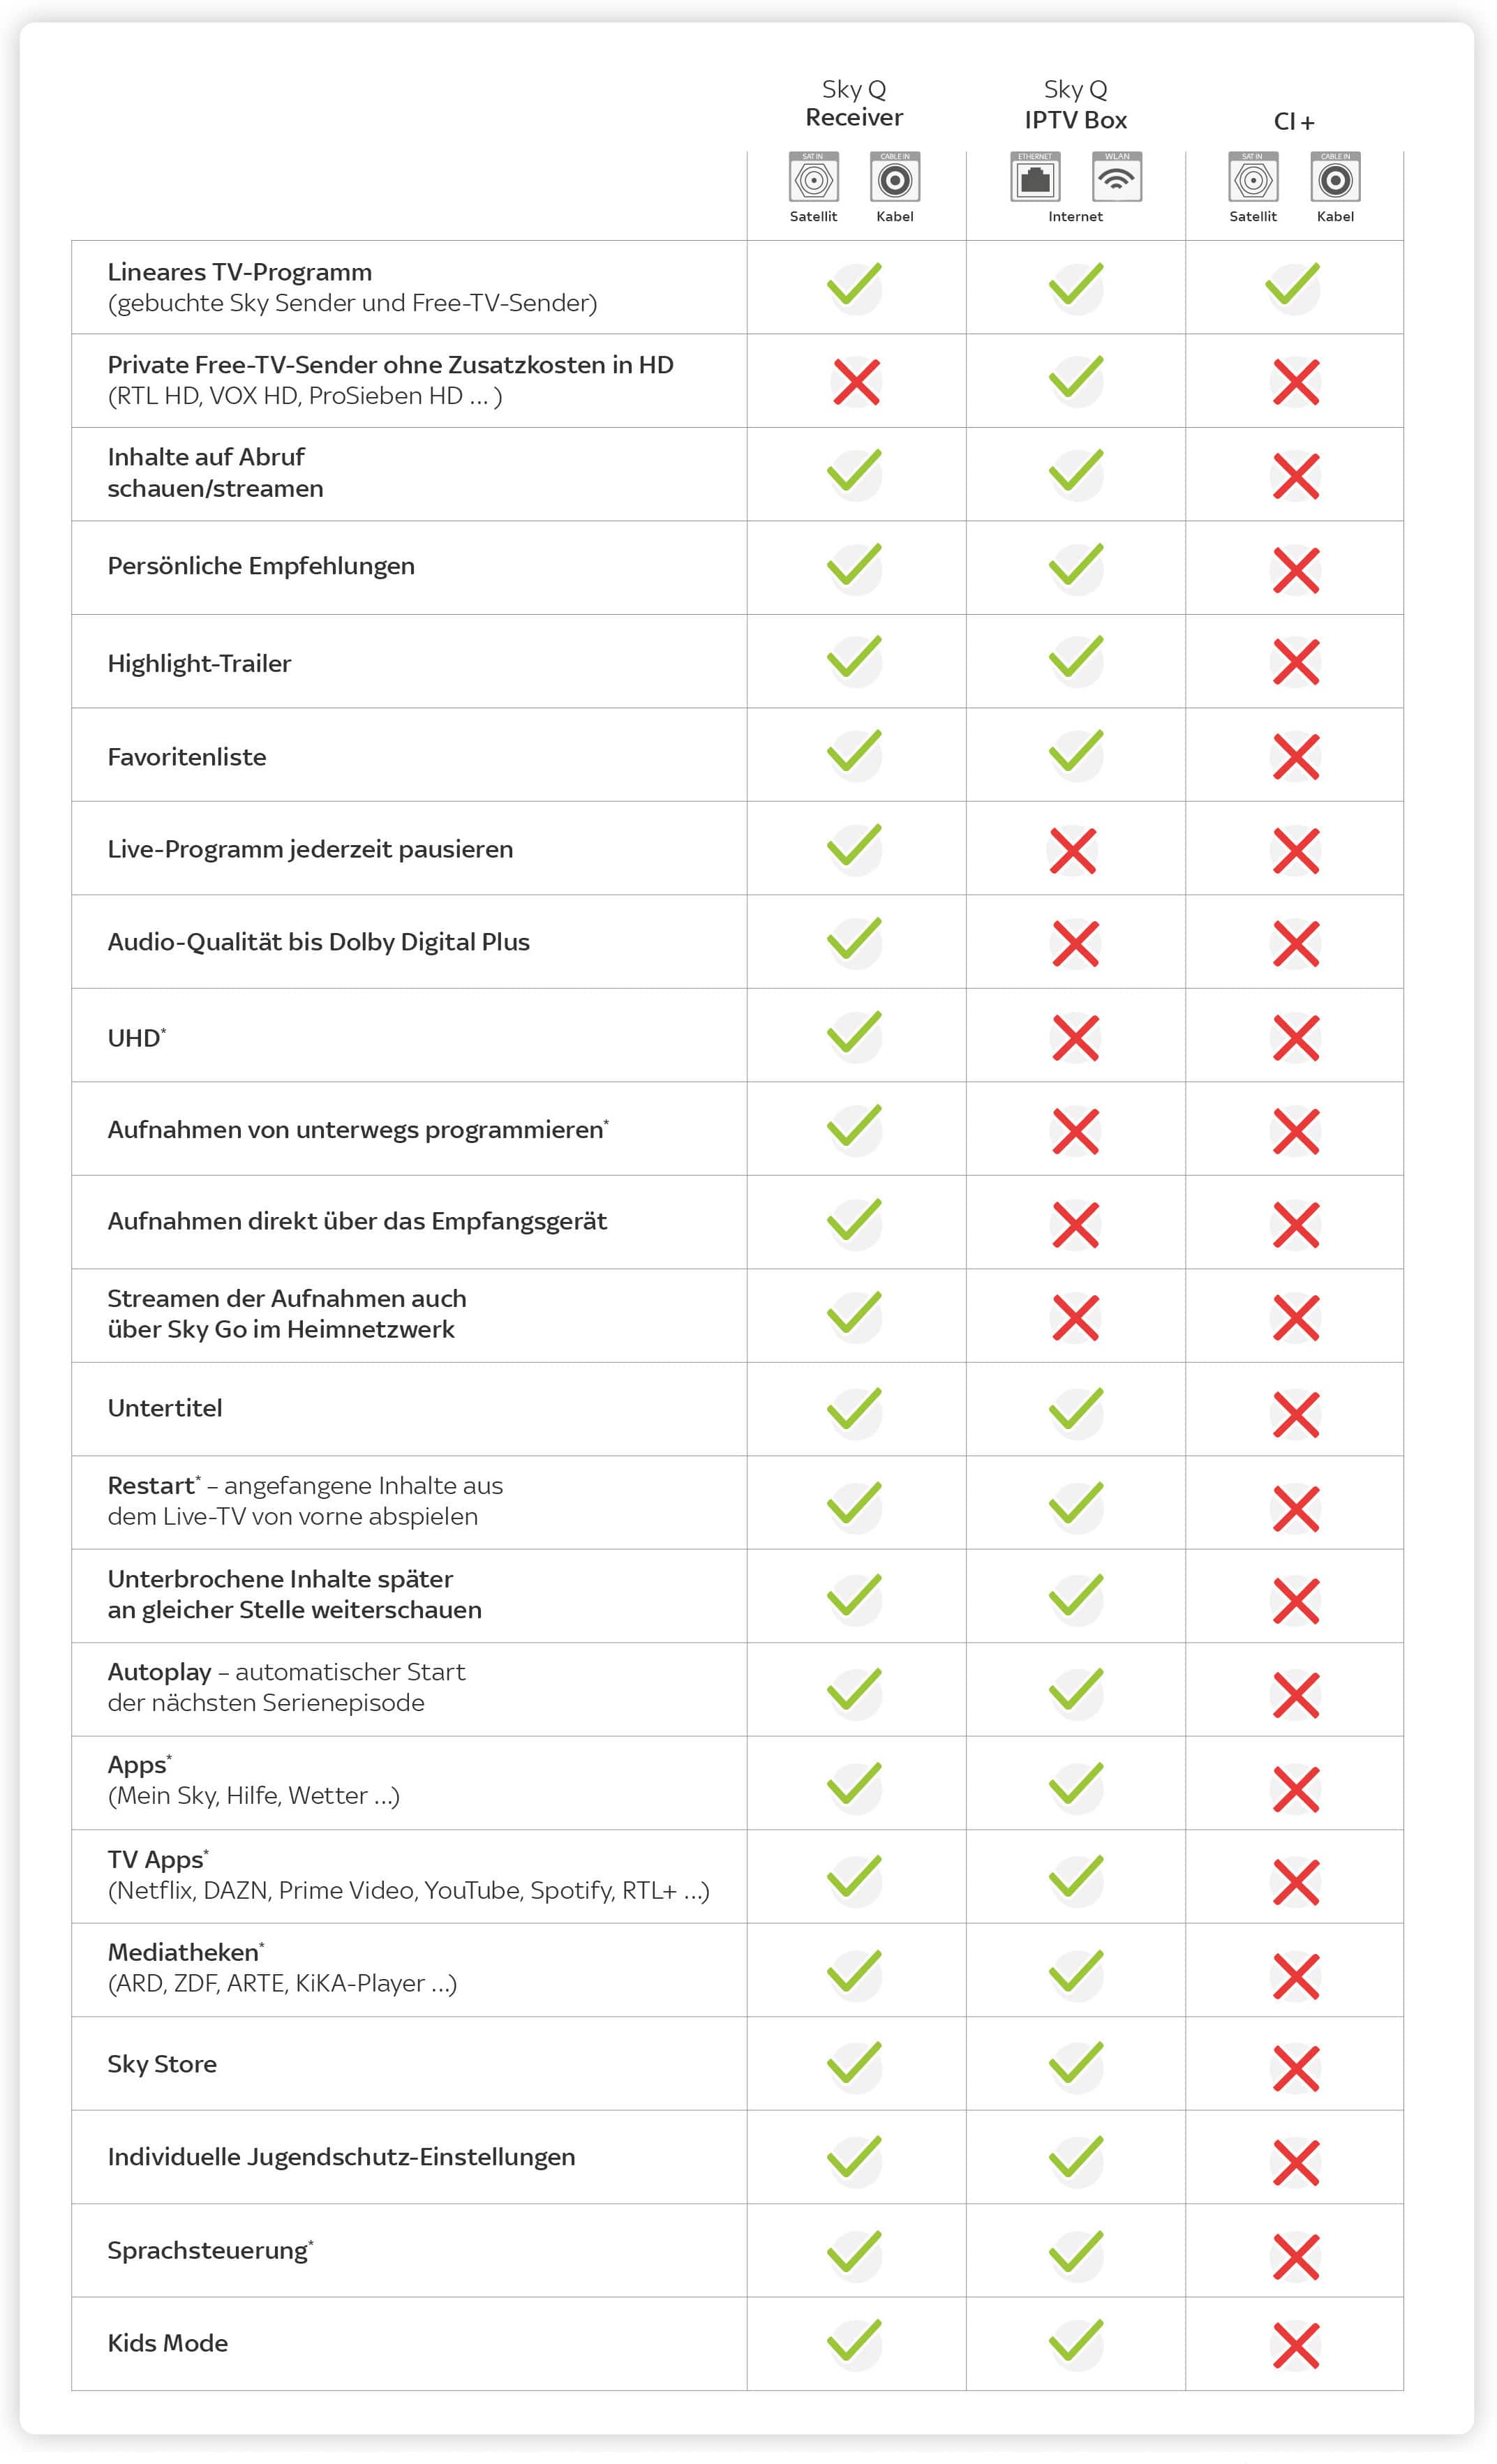This screenshot has width=1497, height=2464.
Task: Click IPTV Box's checkmark for Sky Store
Action: (1076, 2064)
